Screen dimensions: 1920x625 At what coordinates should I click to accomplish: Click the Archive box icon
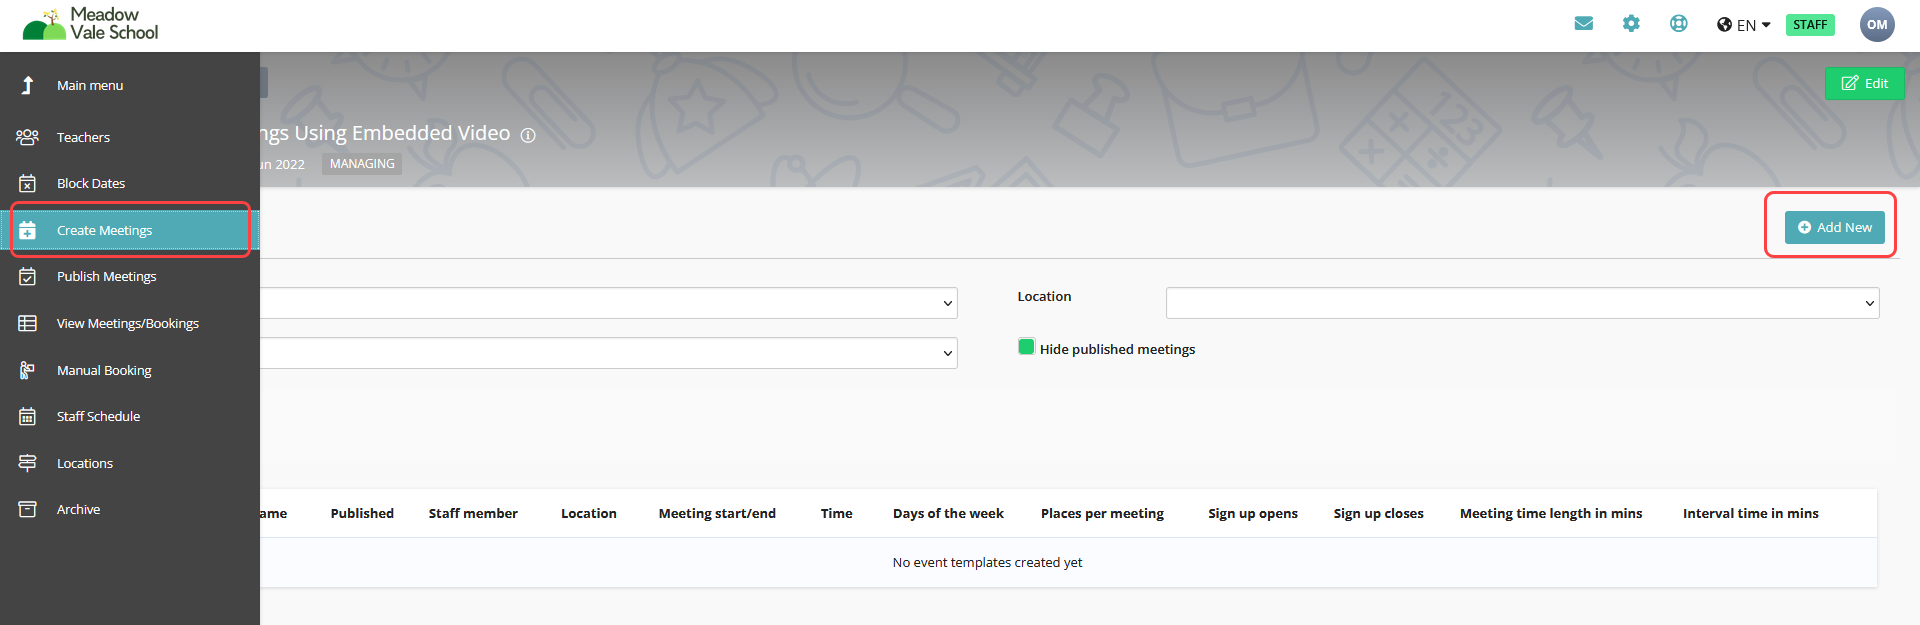tap(27, 509)
